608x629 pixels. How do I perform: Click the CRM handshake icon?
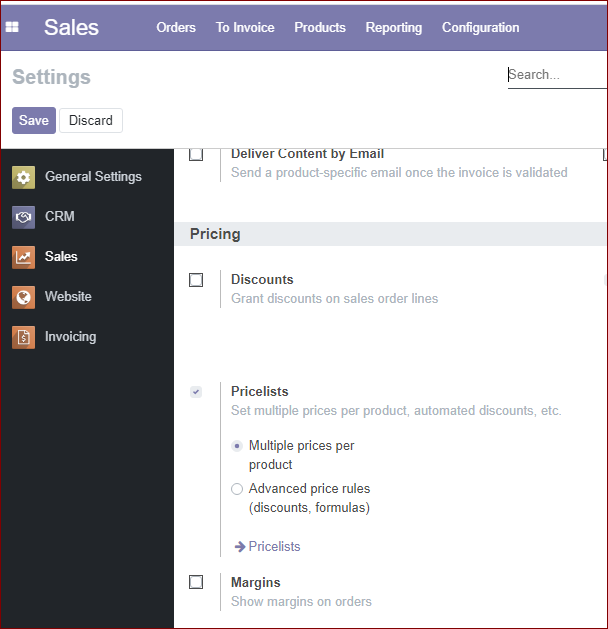point(23,217)
